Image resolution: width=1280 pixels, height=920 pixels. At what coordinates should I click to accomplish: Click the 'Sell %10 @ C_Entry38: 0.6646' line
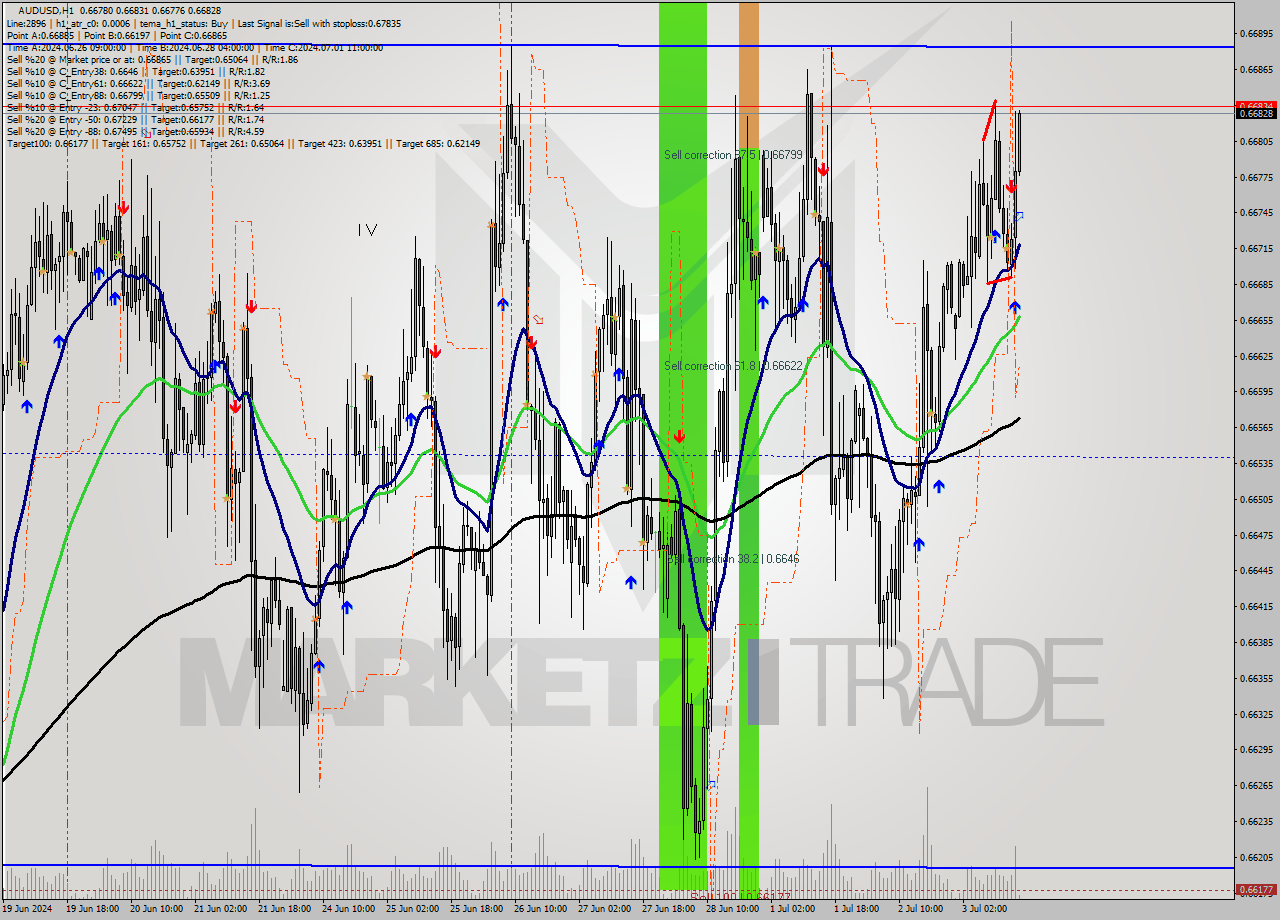136,71
